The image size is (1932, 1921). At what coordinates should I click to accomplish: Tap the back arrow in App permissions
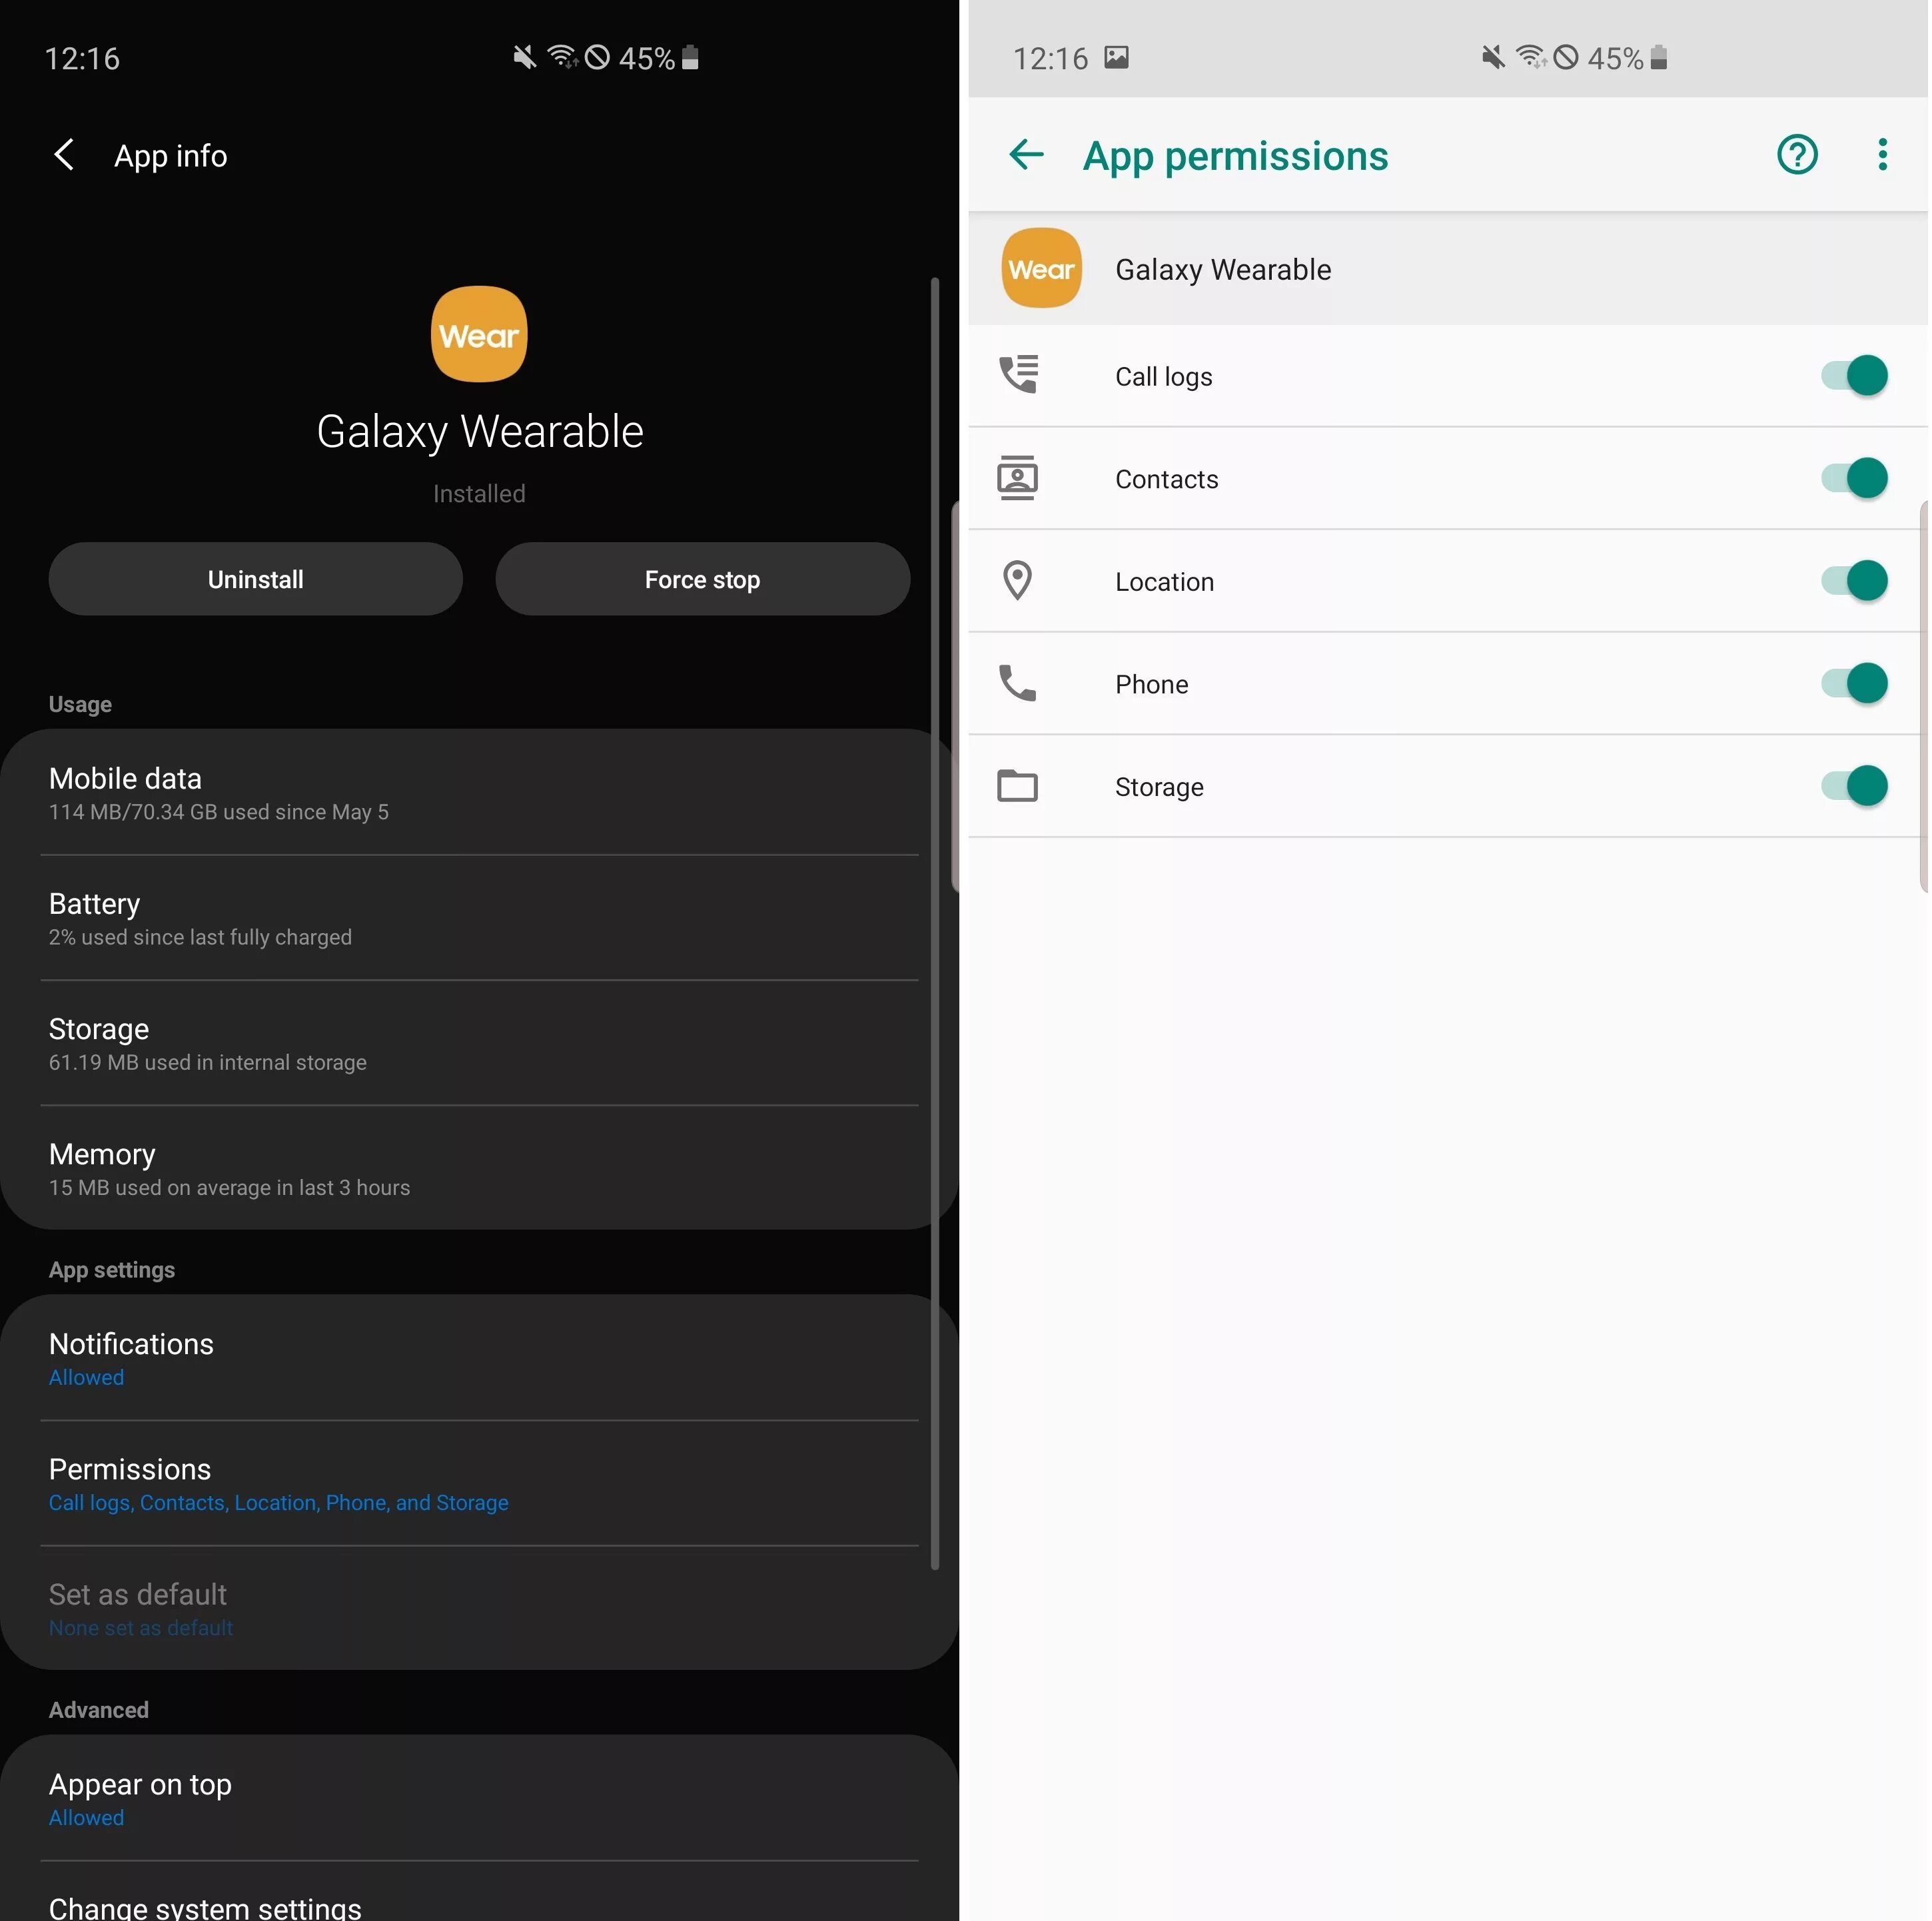point(1026,153)
